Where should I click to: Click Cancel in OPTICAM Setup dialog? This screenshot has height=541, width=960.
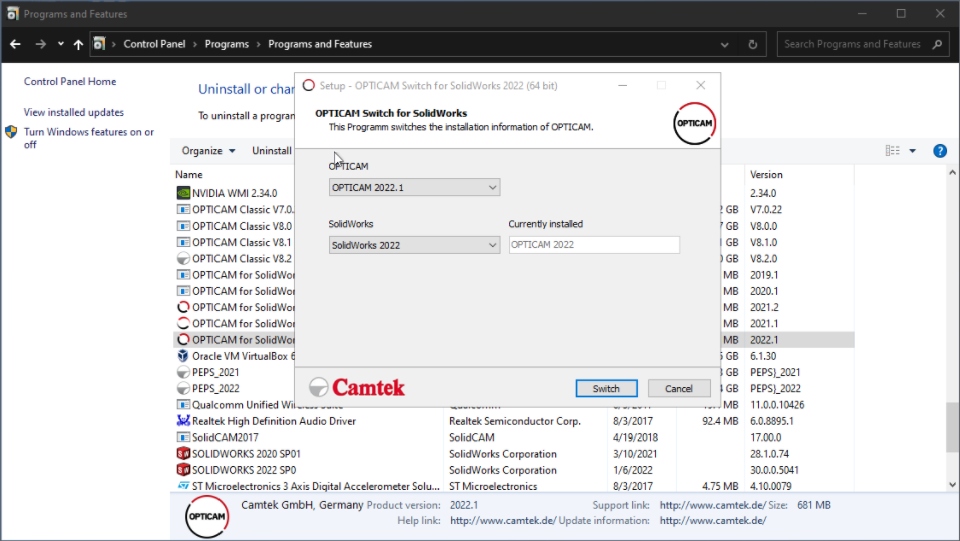[678, 389]
